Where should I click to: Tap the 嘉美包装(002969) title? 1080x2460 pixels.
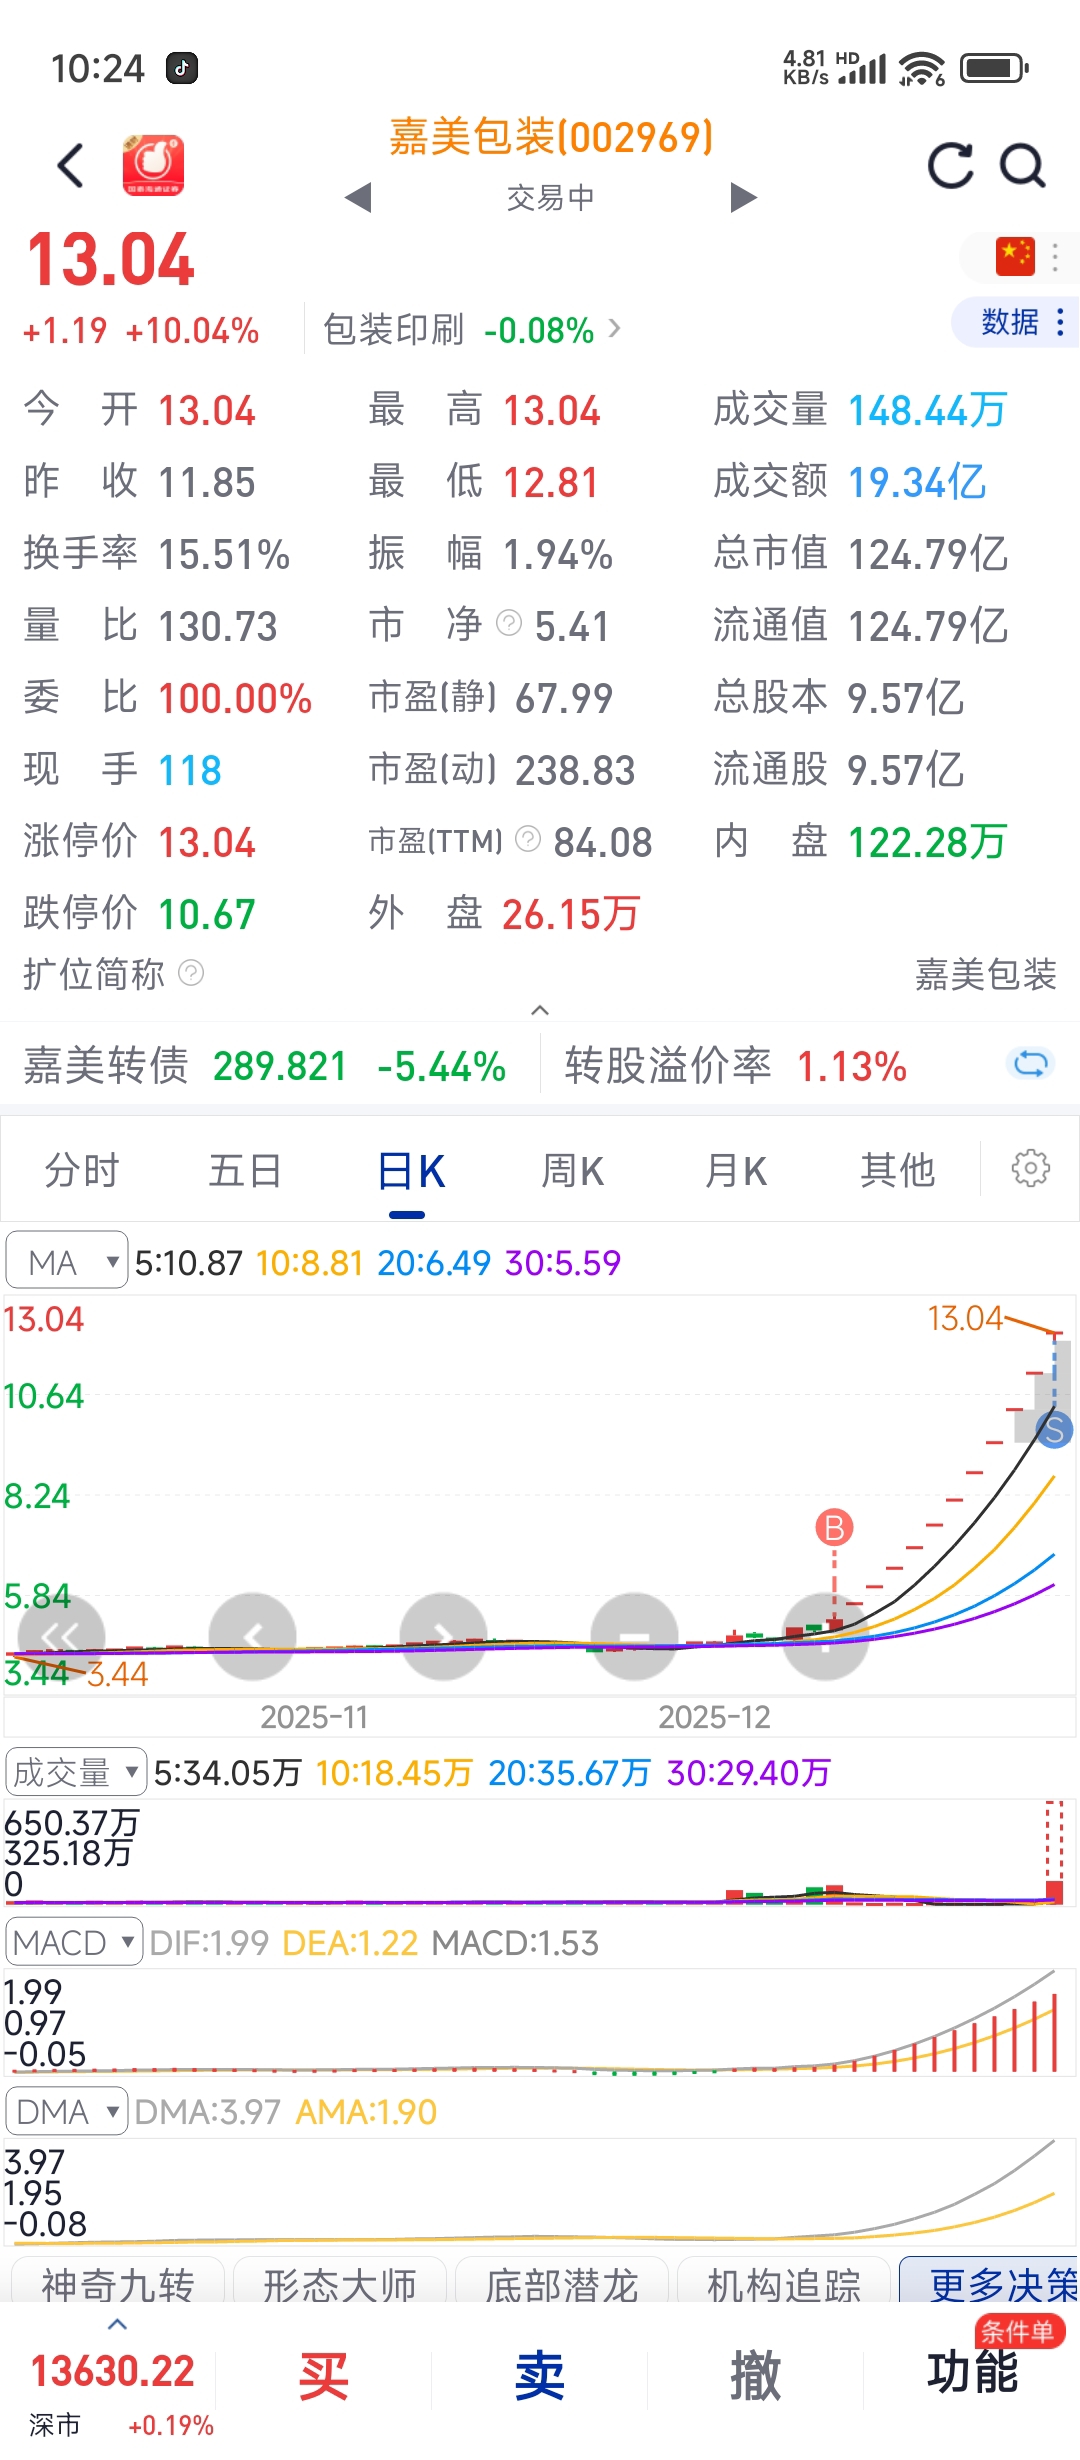(551, 137)
